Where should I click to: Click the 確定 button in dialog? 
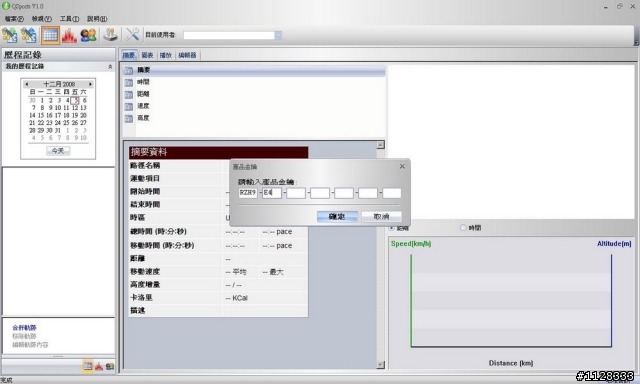[x=337, y=216]
